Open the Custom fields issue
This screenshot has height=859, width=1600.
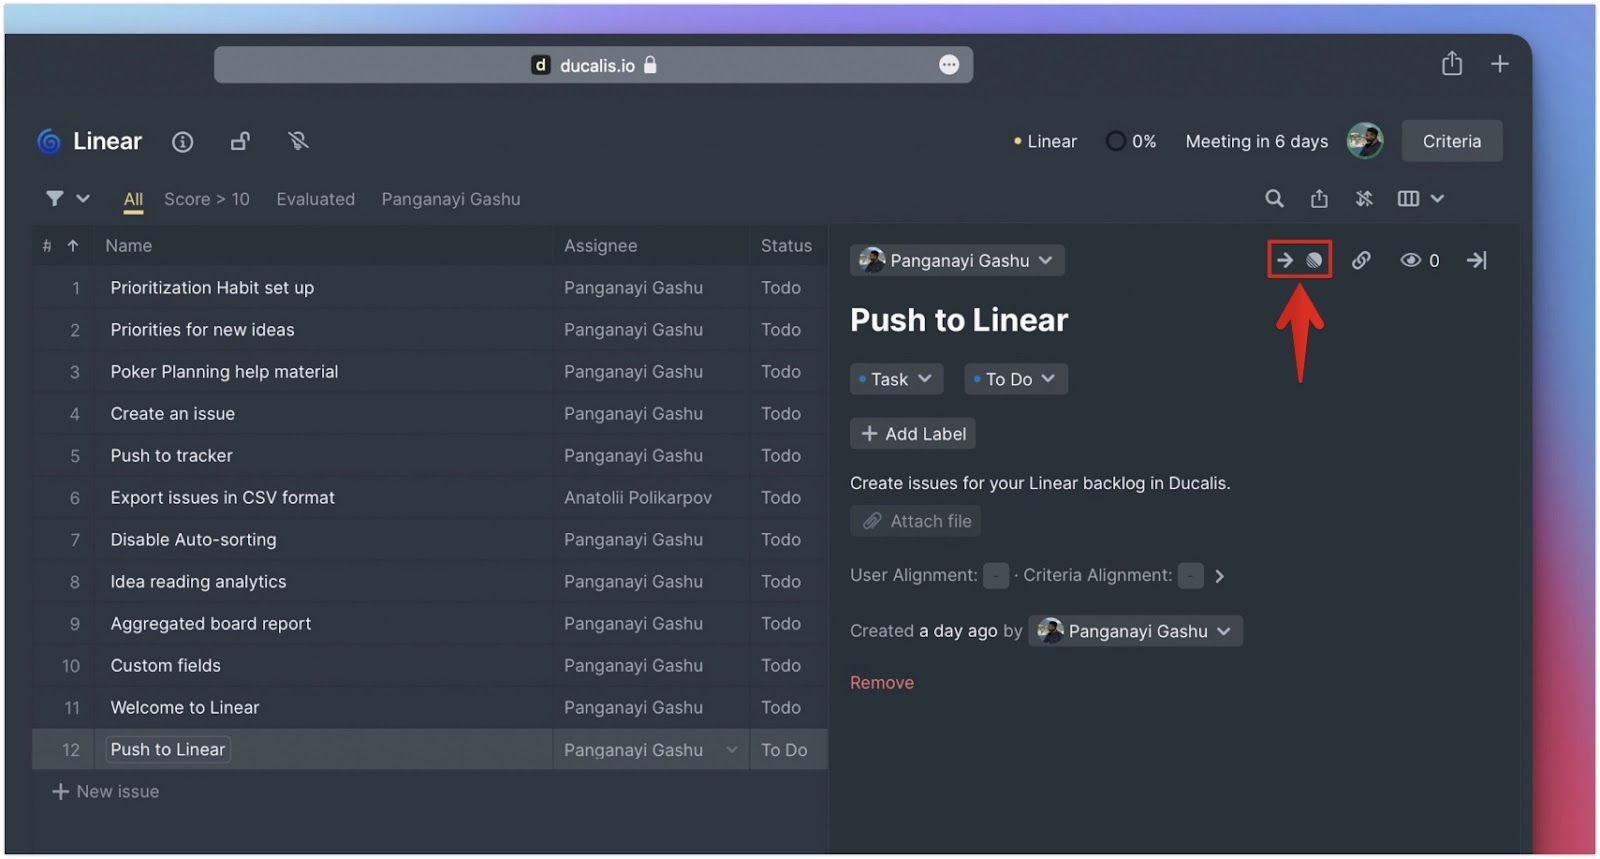pos(165,666)
